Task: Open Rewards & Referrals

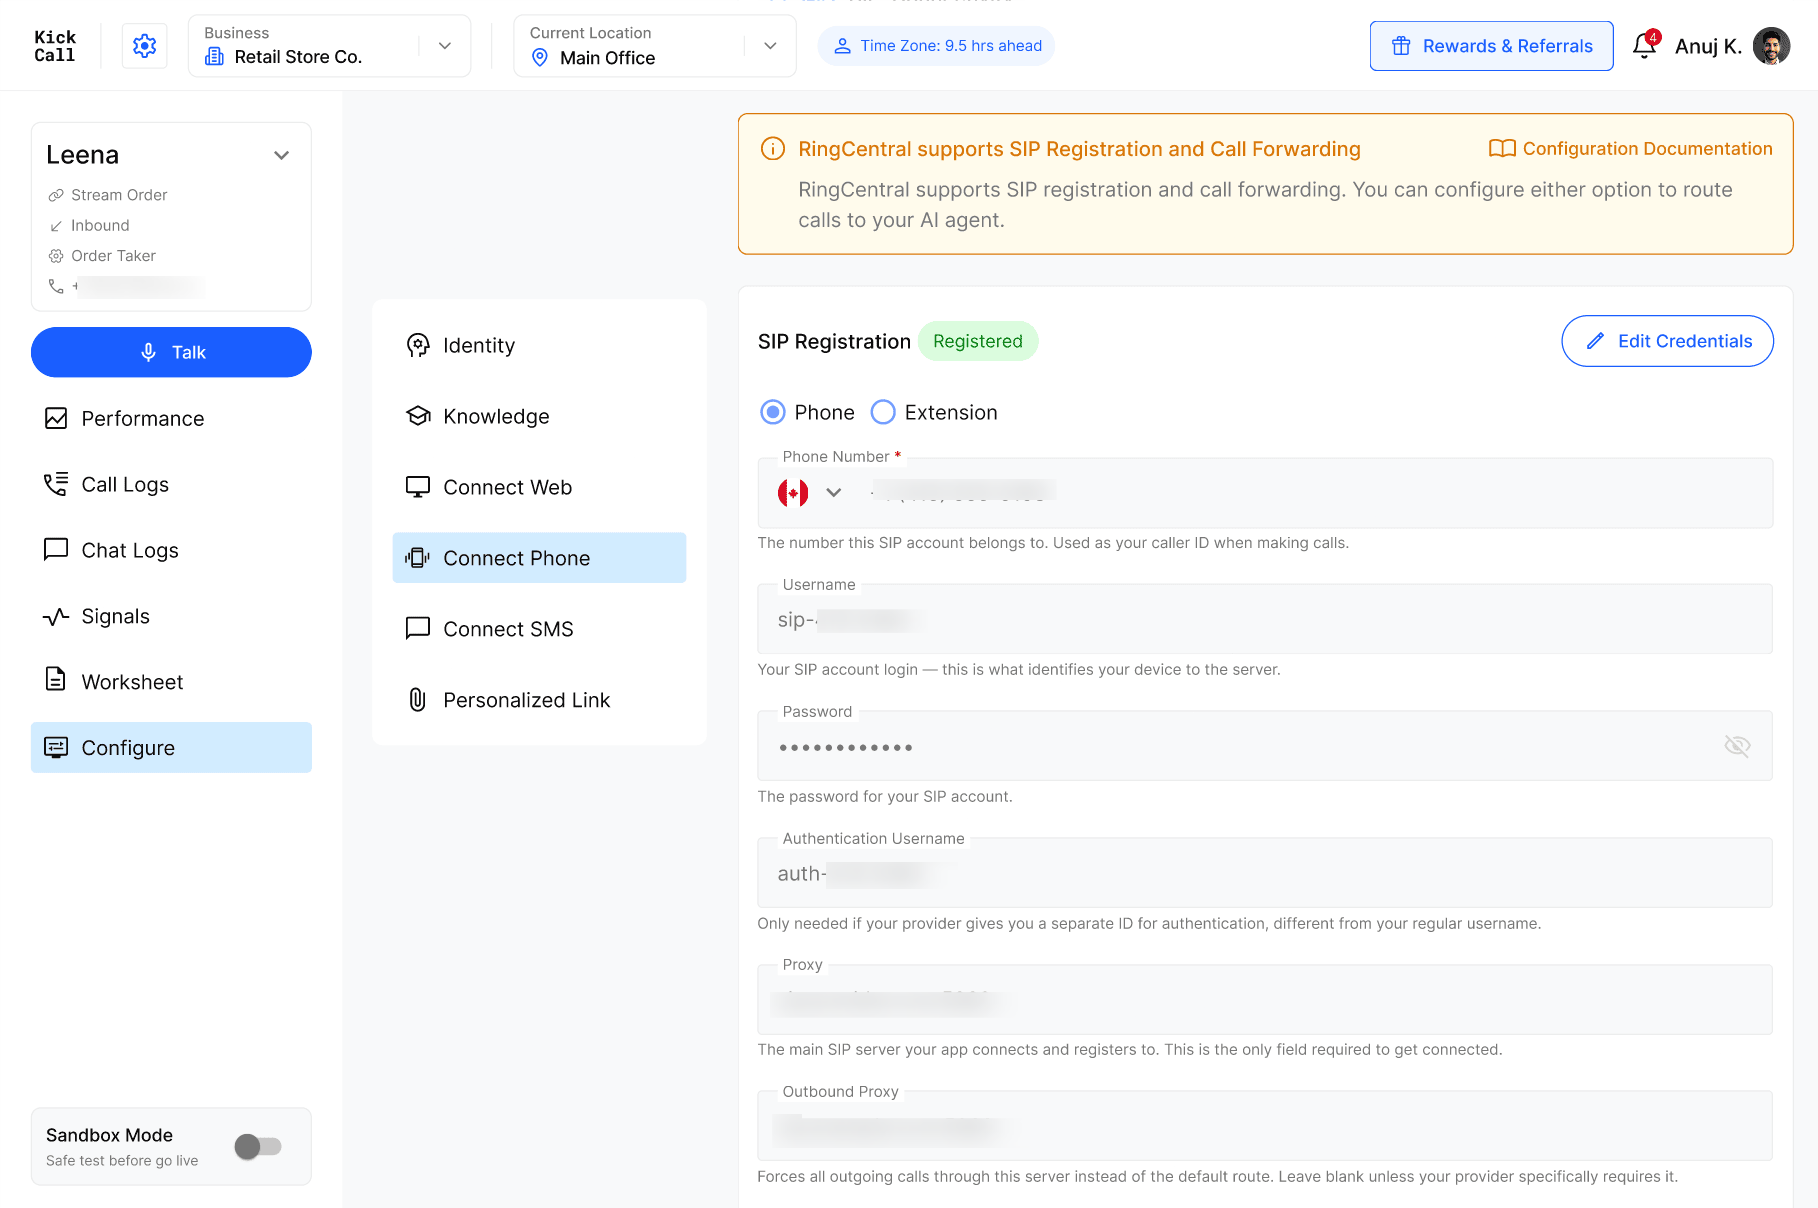Action: click(x=1491, y=46)
